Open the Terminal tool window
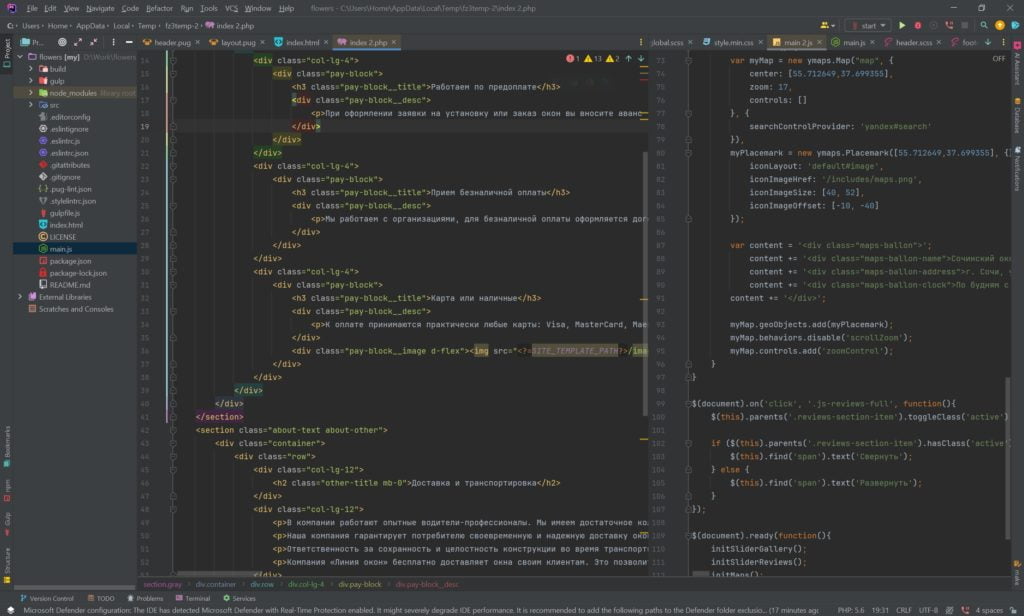Screen dimensions: 1024x616 click(x=192, y=598)
